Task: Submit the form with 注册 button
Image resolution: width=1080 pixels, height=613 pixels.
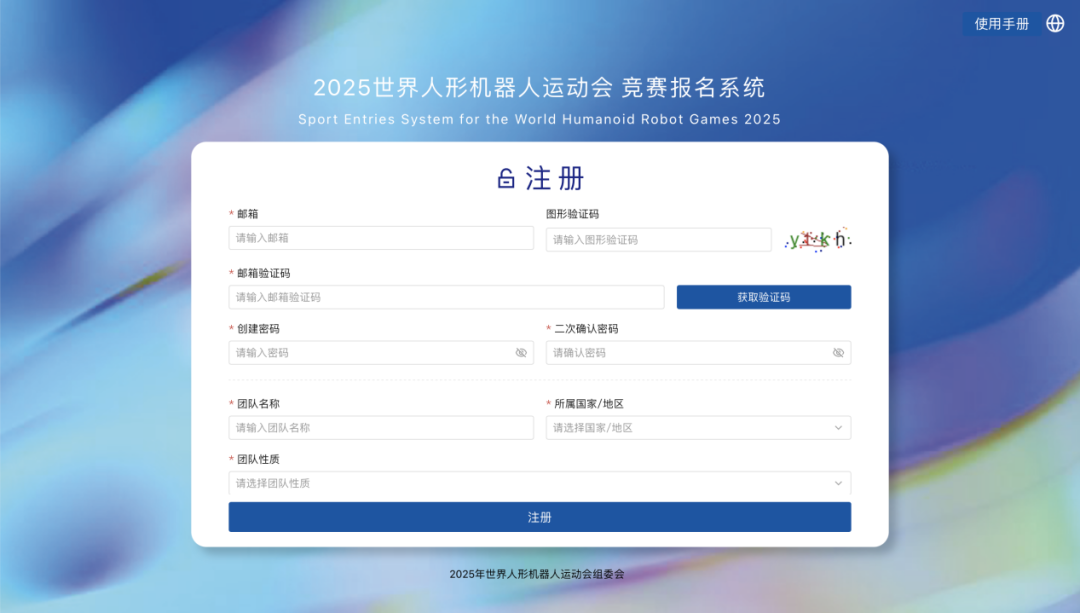Action: click(539, 517)
